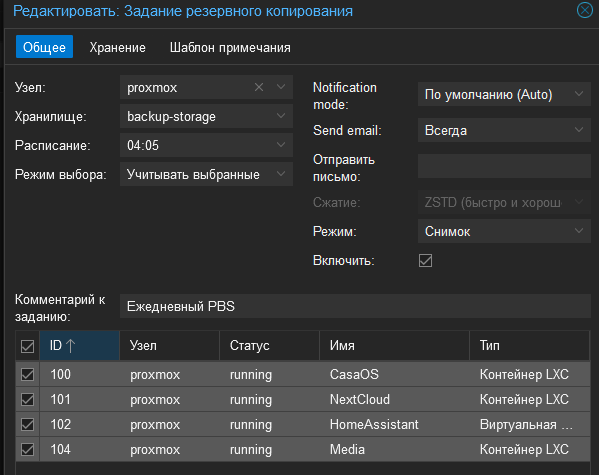The height and width of the screenshot is (475, 599).
Task: Select the NextCloud name cell
Action: pyautogui.click(x=360, y=400)
